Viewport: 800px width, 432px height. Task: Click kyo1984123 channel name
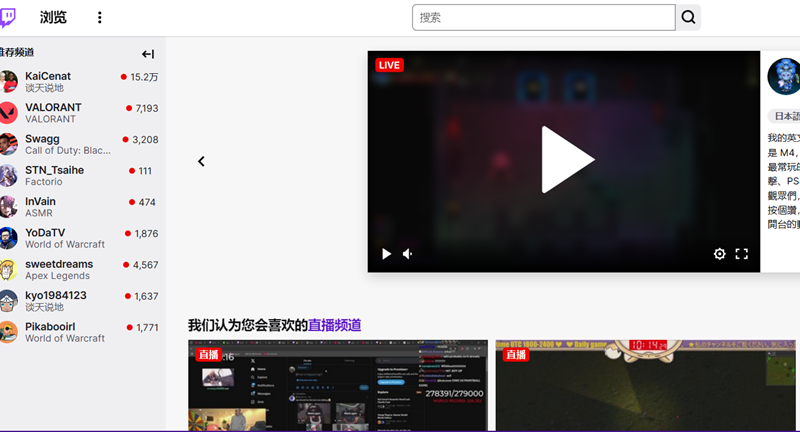pos(56,295)
